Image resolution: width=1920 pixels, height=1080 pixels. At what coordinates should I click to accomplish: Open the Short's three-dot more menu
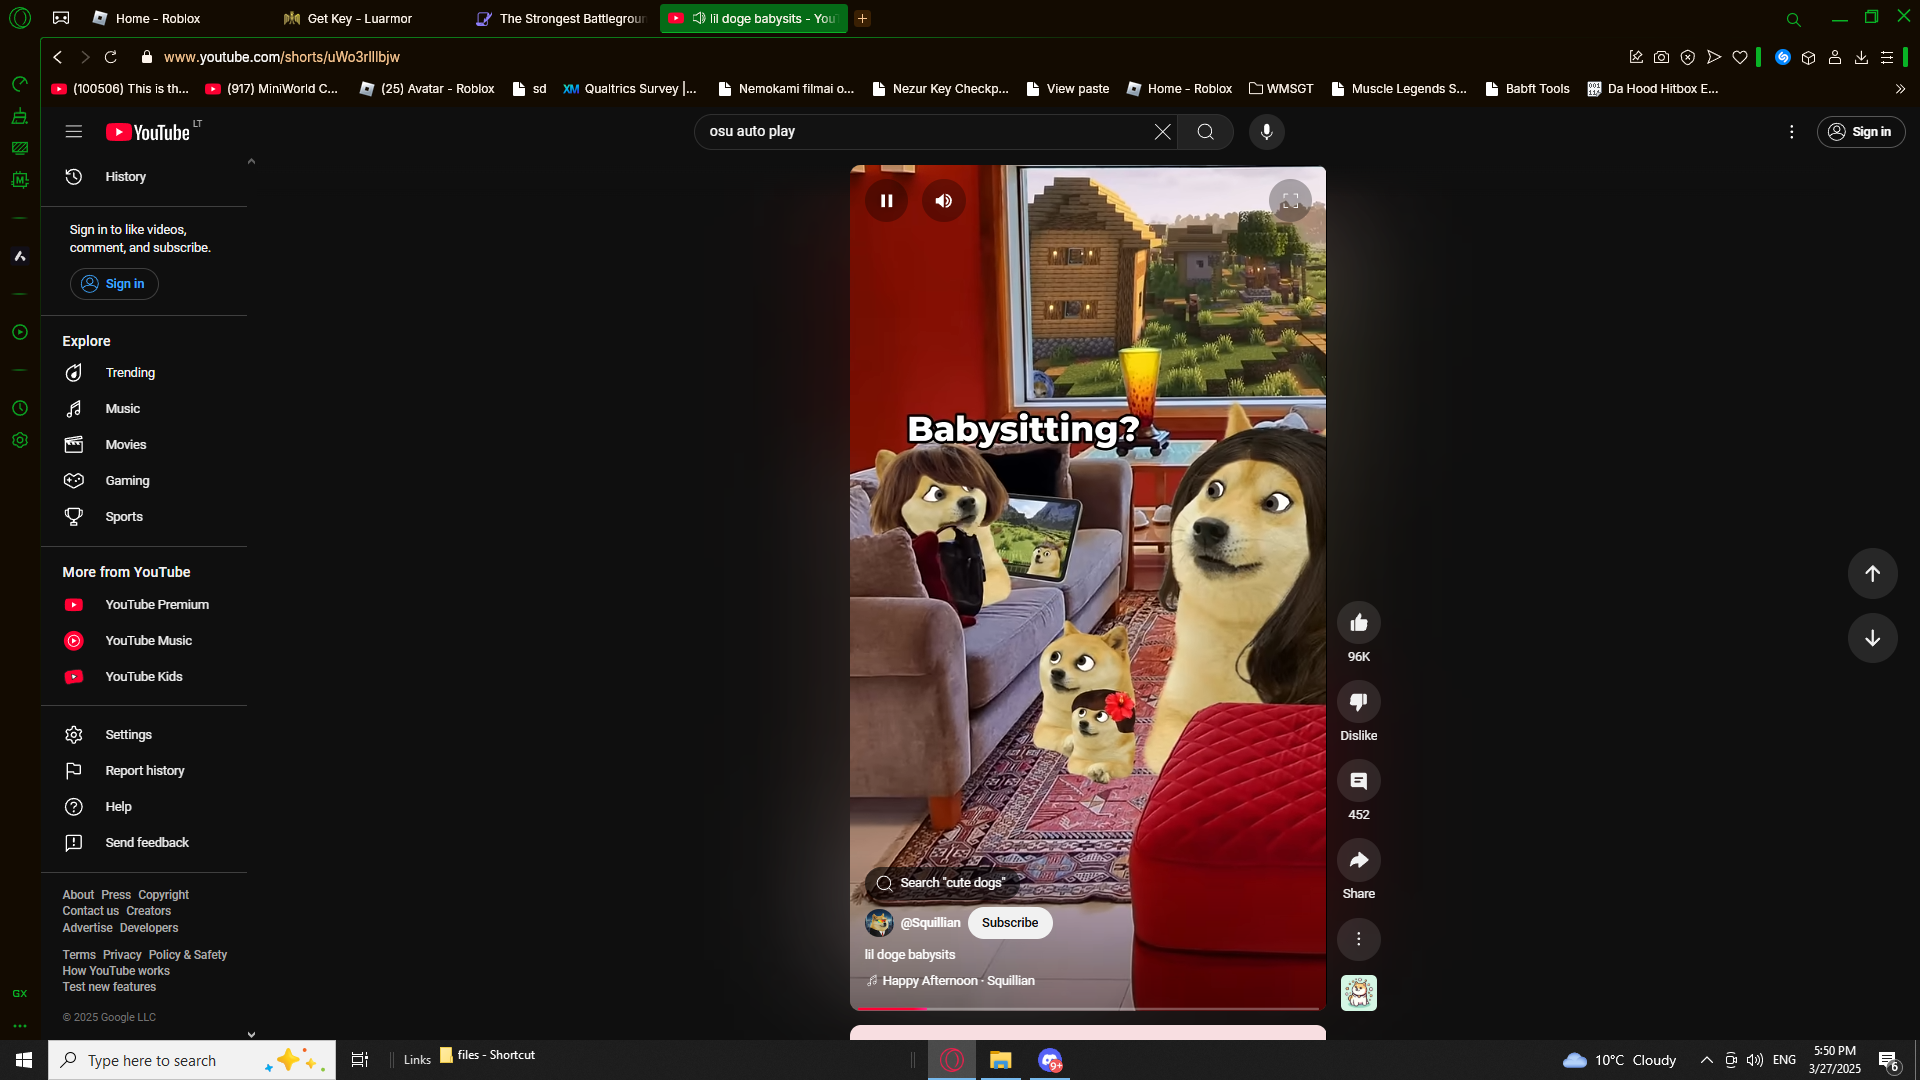(x=1358, y=939)
